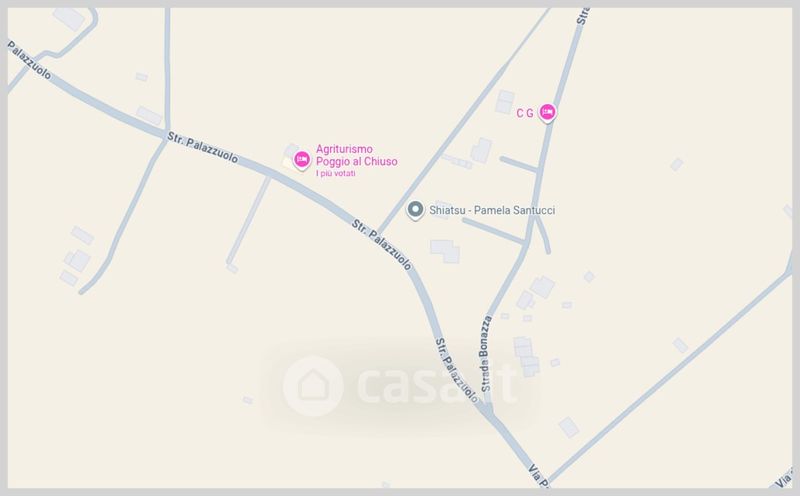The width and height of the screenshot is (800, 496).
Task: Click small building ending the dead-end driveway
Action: point(232,268)
